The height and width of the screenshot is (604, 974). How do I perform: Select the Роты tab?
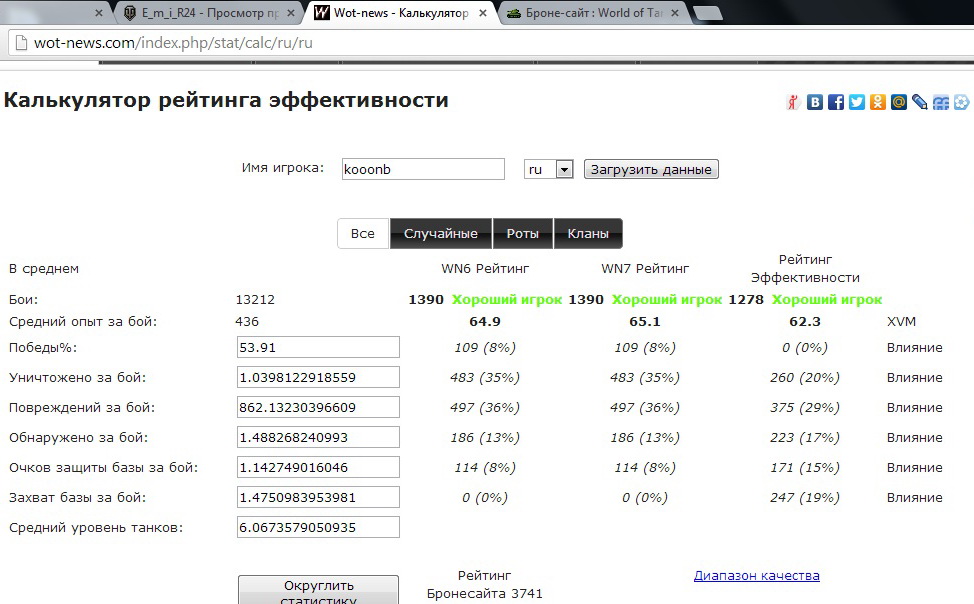click(522, 234)
